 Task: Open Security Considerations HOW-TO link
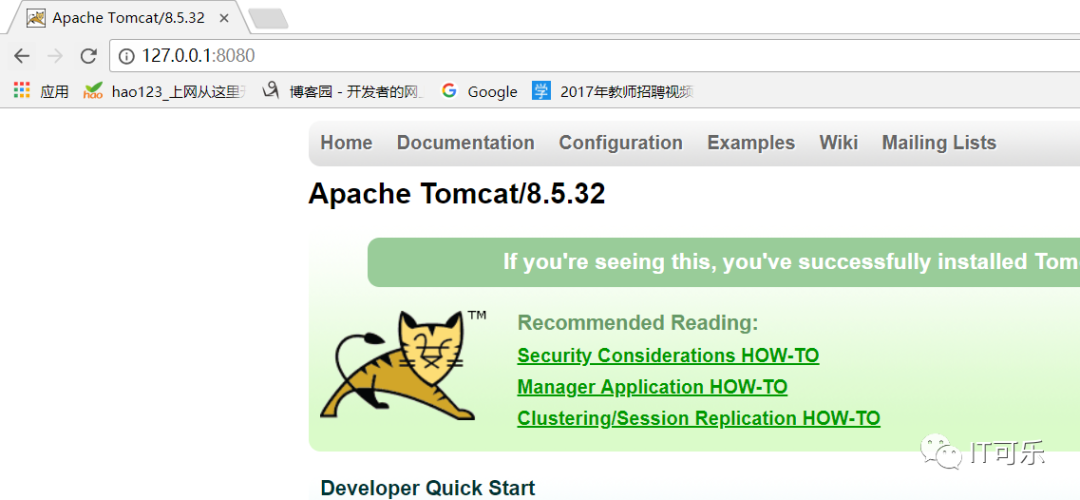coord(668,355)
